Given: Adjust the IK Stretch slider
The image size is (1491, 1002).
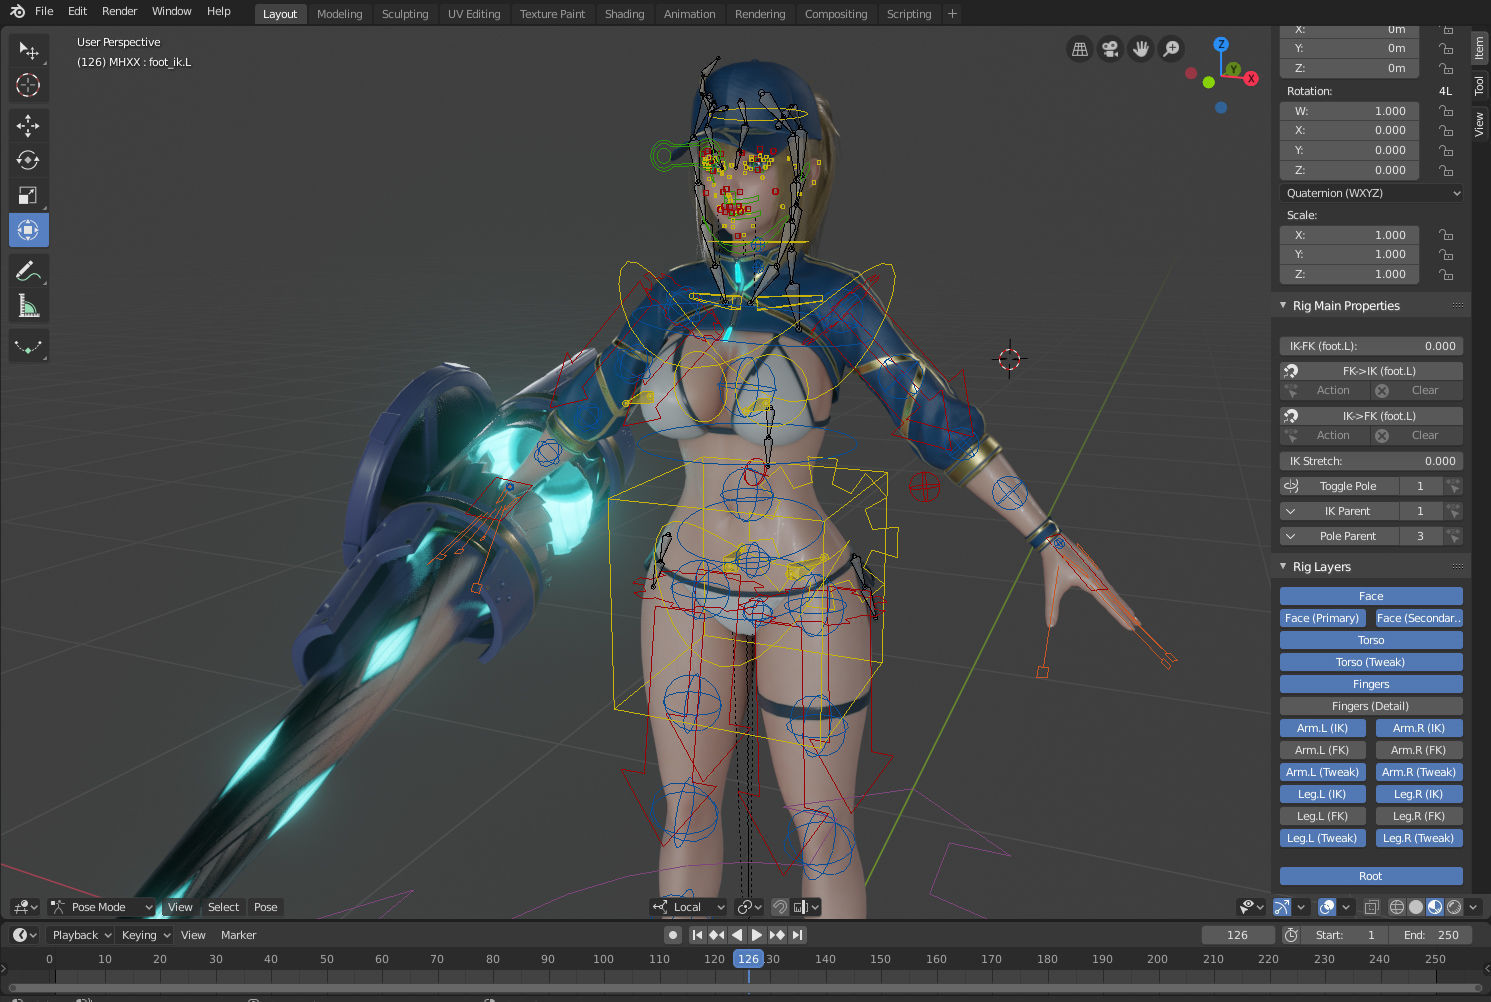Looking at the screenshot, I should (x=1371, y=461).
